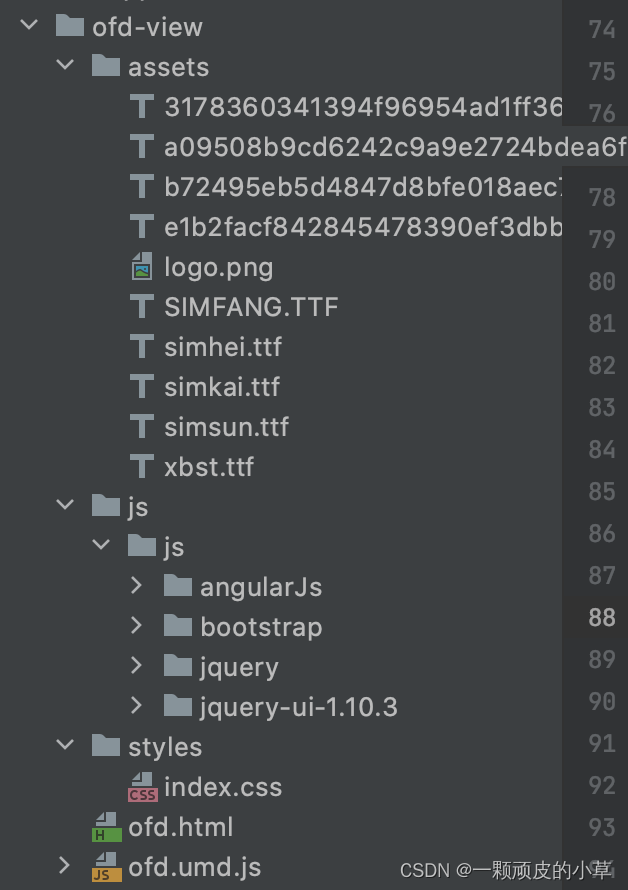Open the ofd.umd.js file
This screenshot has width=628, height=890.
pos(195,868)
